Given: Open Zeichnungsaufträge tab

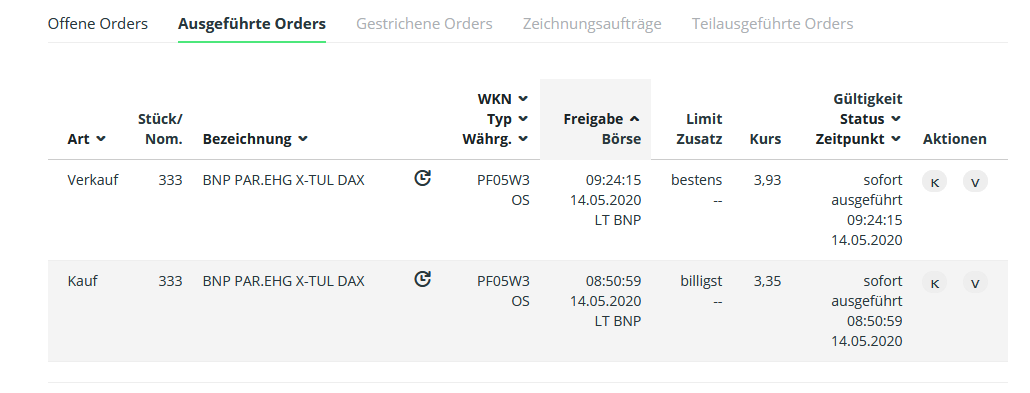Looking at the screenshot, I should (592, 24).
